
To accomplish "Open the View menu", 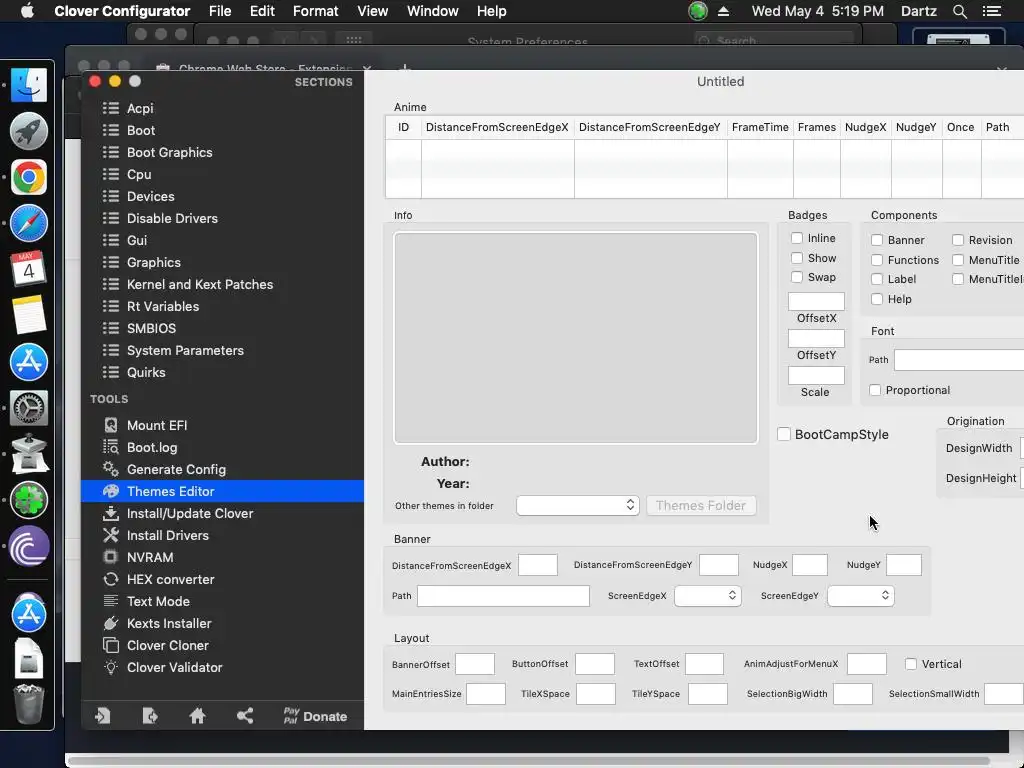I will (373, 11).
